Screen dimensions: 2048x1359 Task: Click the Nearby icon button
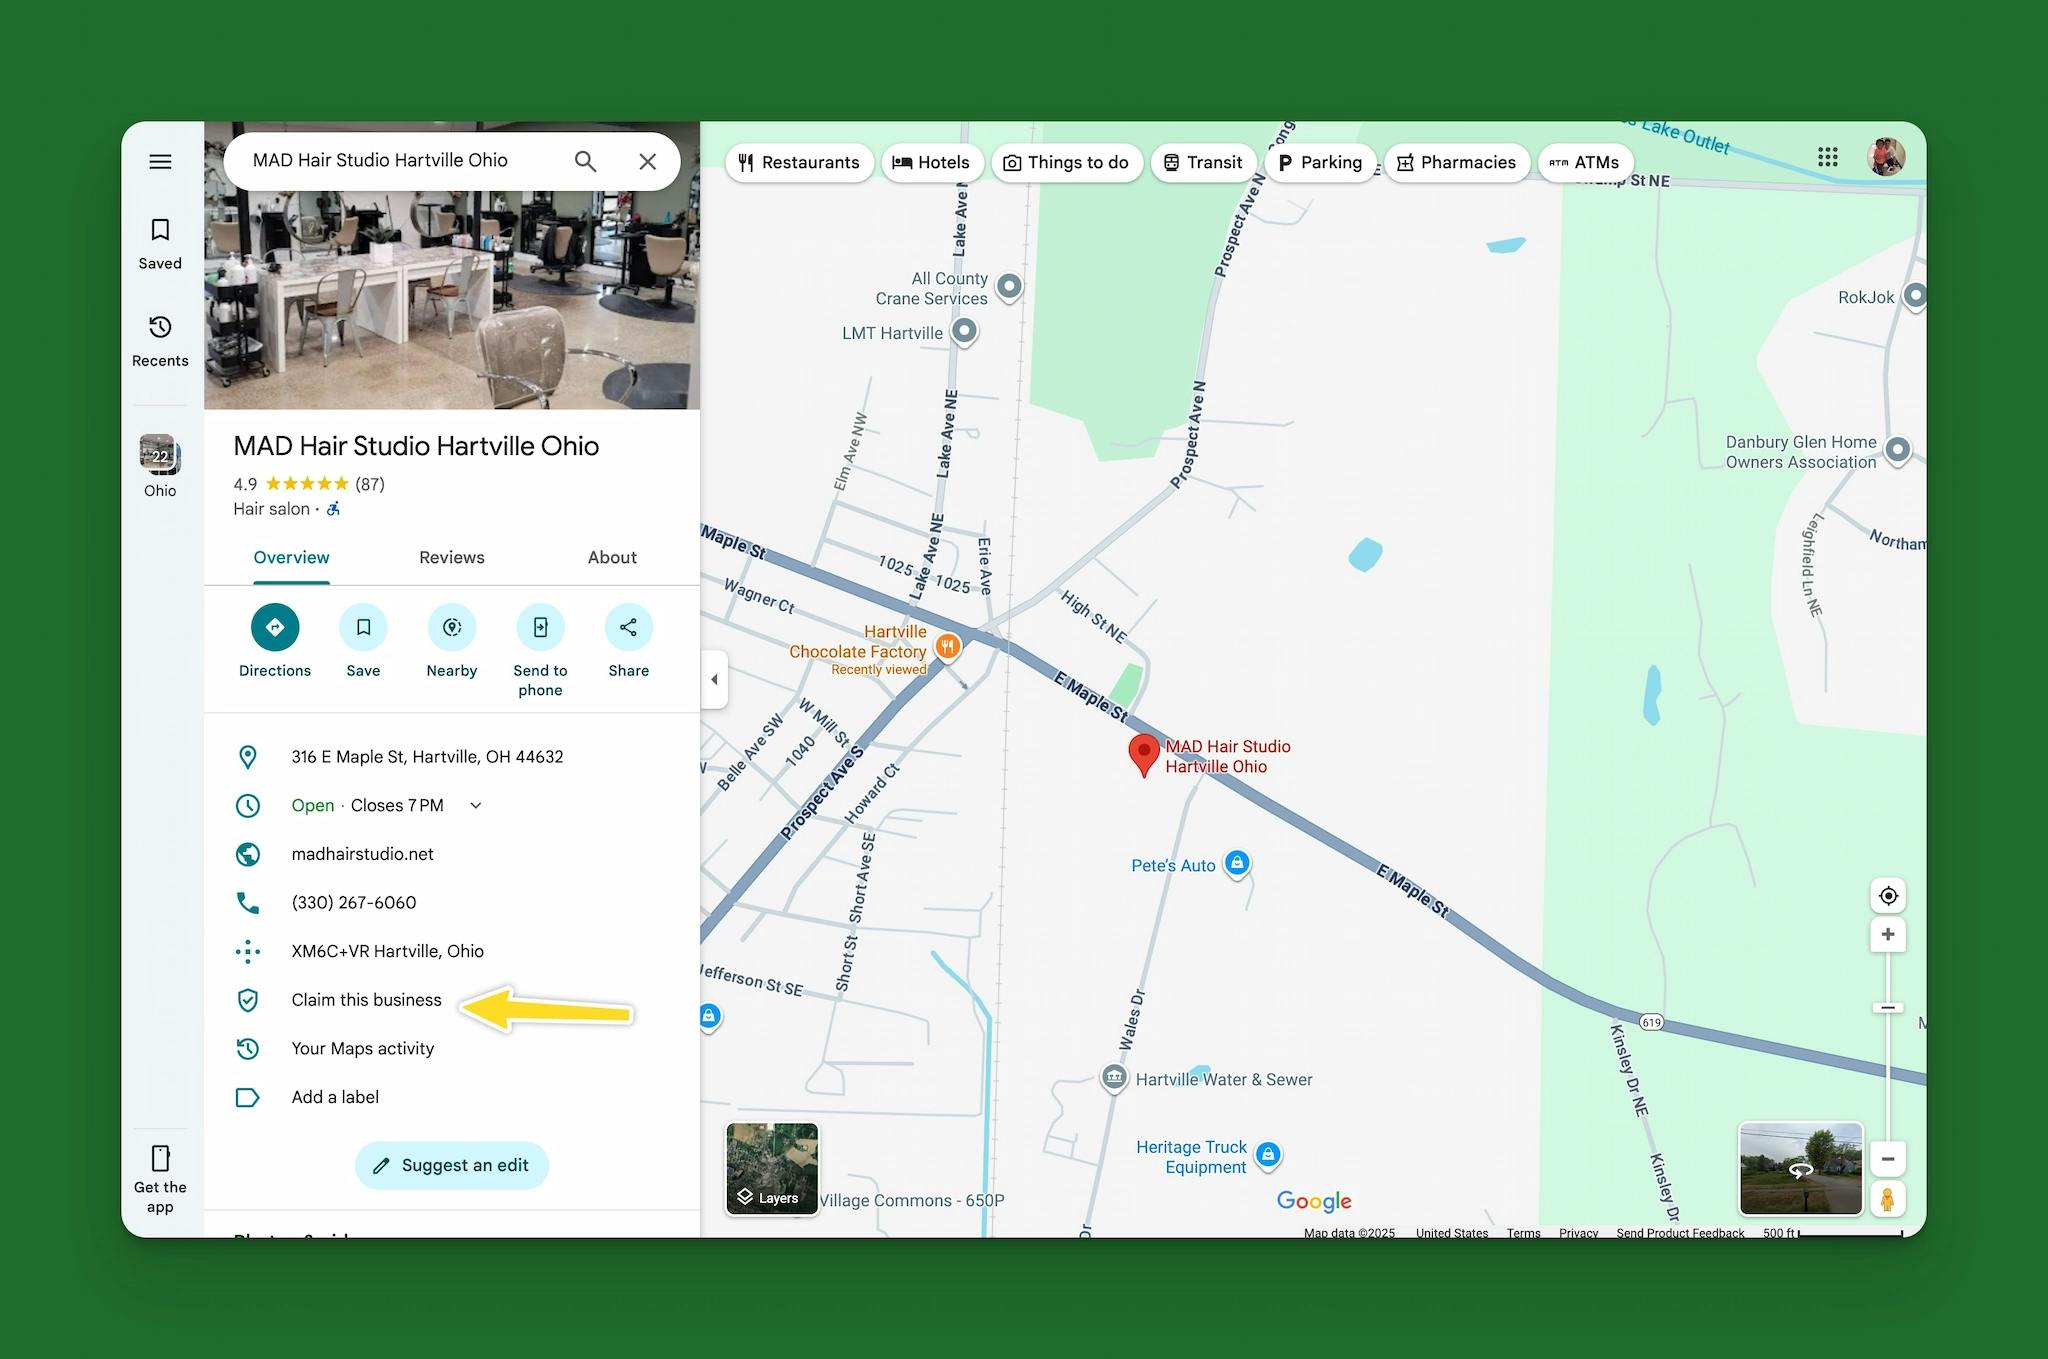[452, 627]
